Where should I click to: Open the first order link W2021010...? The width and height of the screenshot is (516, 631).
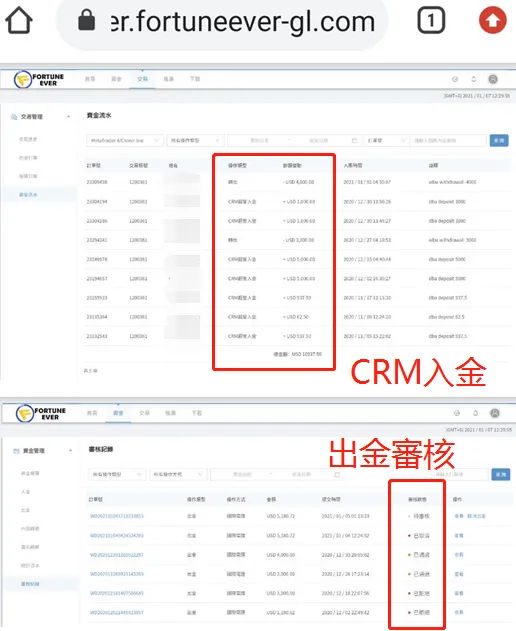click(x=117, y=516)
